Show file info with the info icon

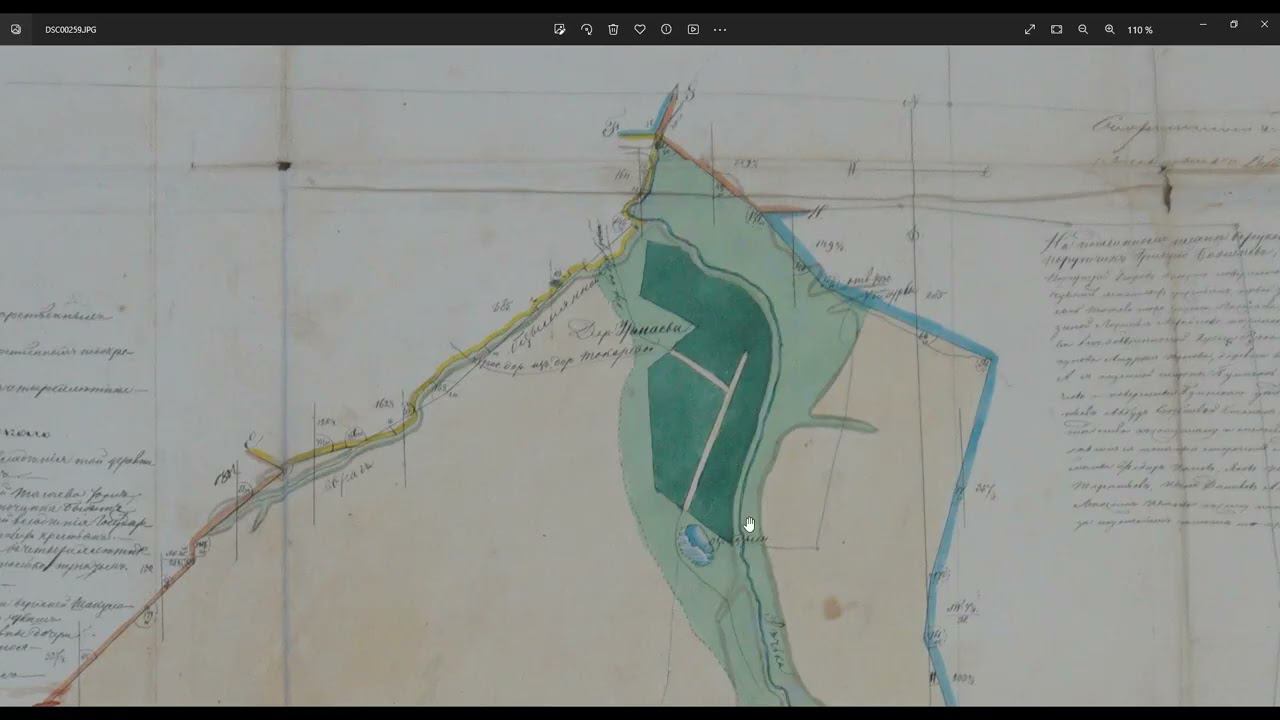[x=666, y=30]
